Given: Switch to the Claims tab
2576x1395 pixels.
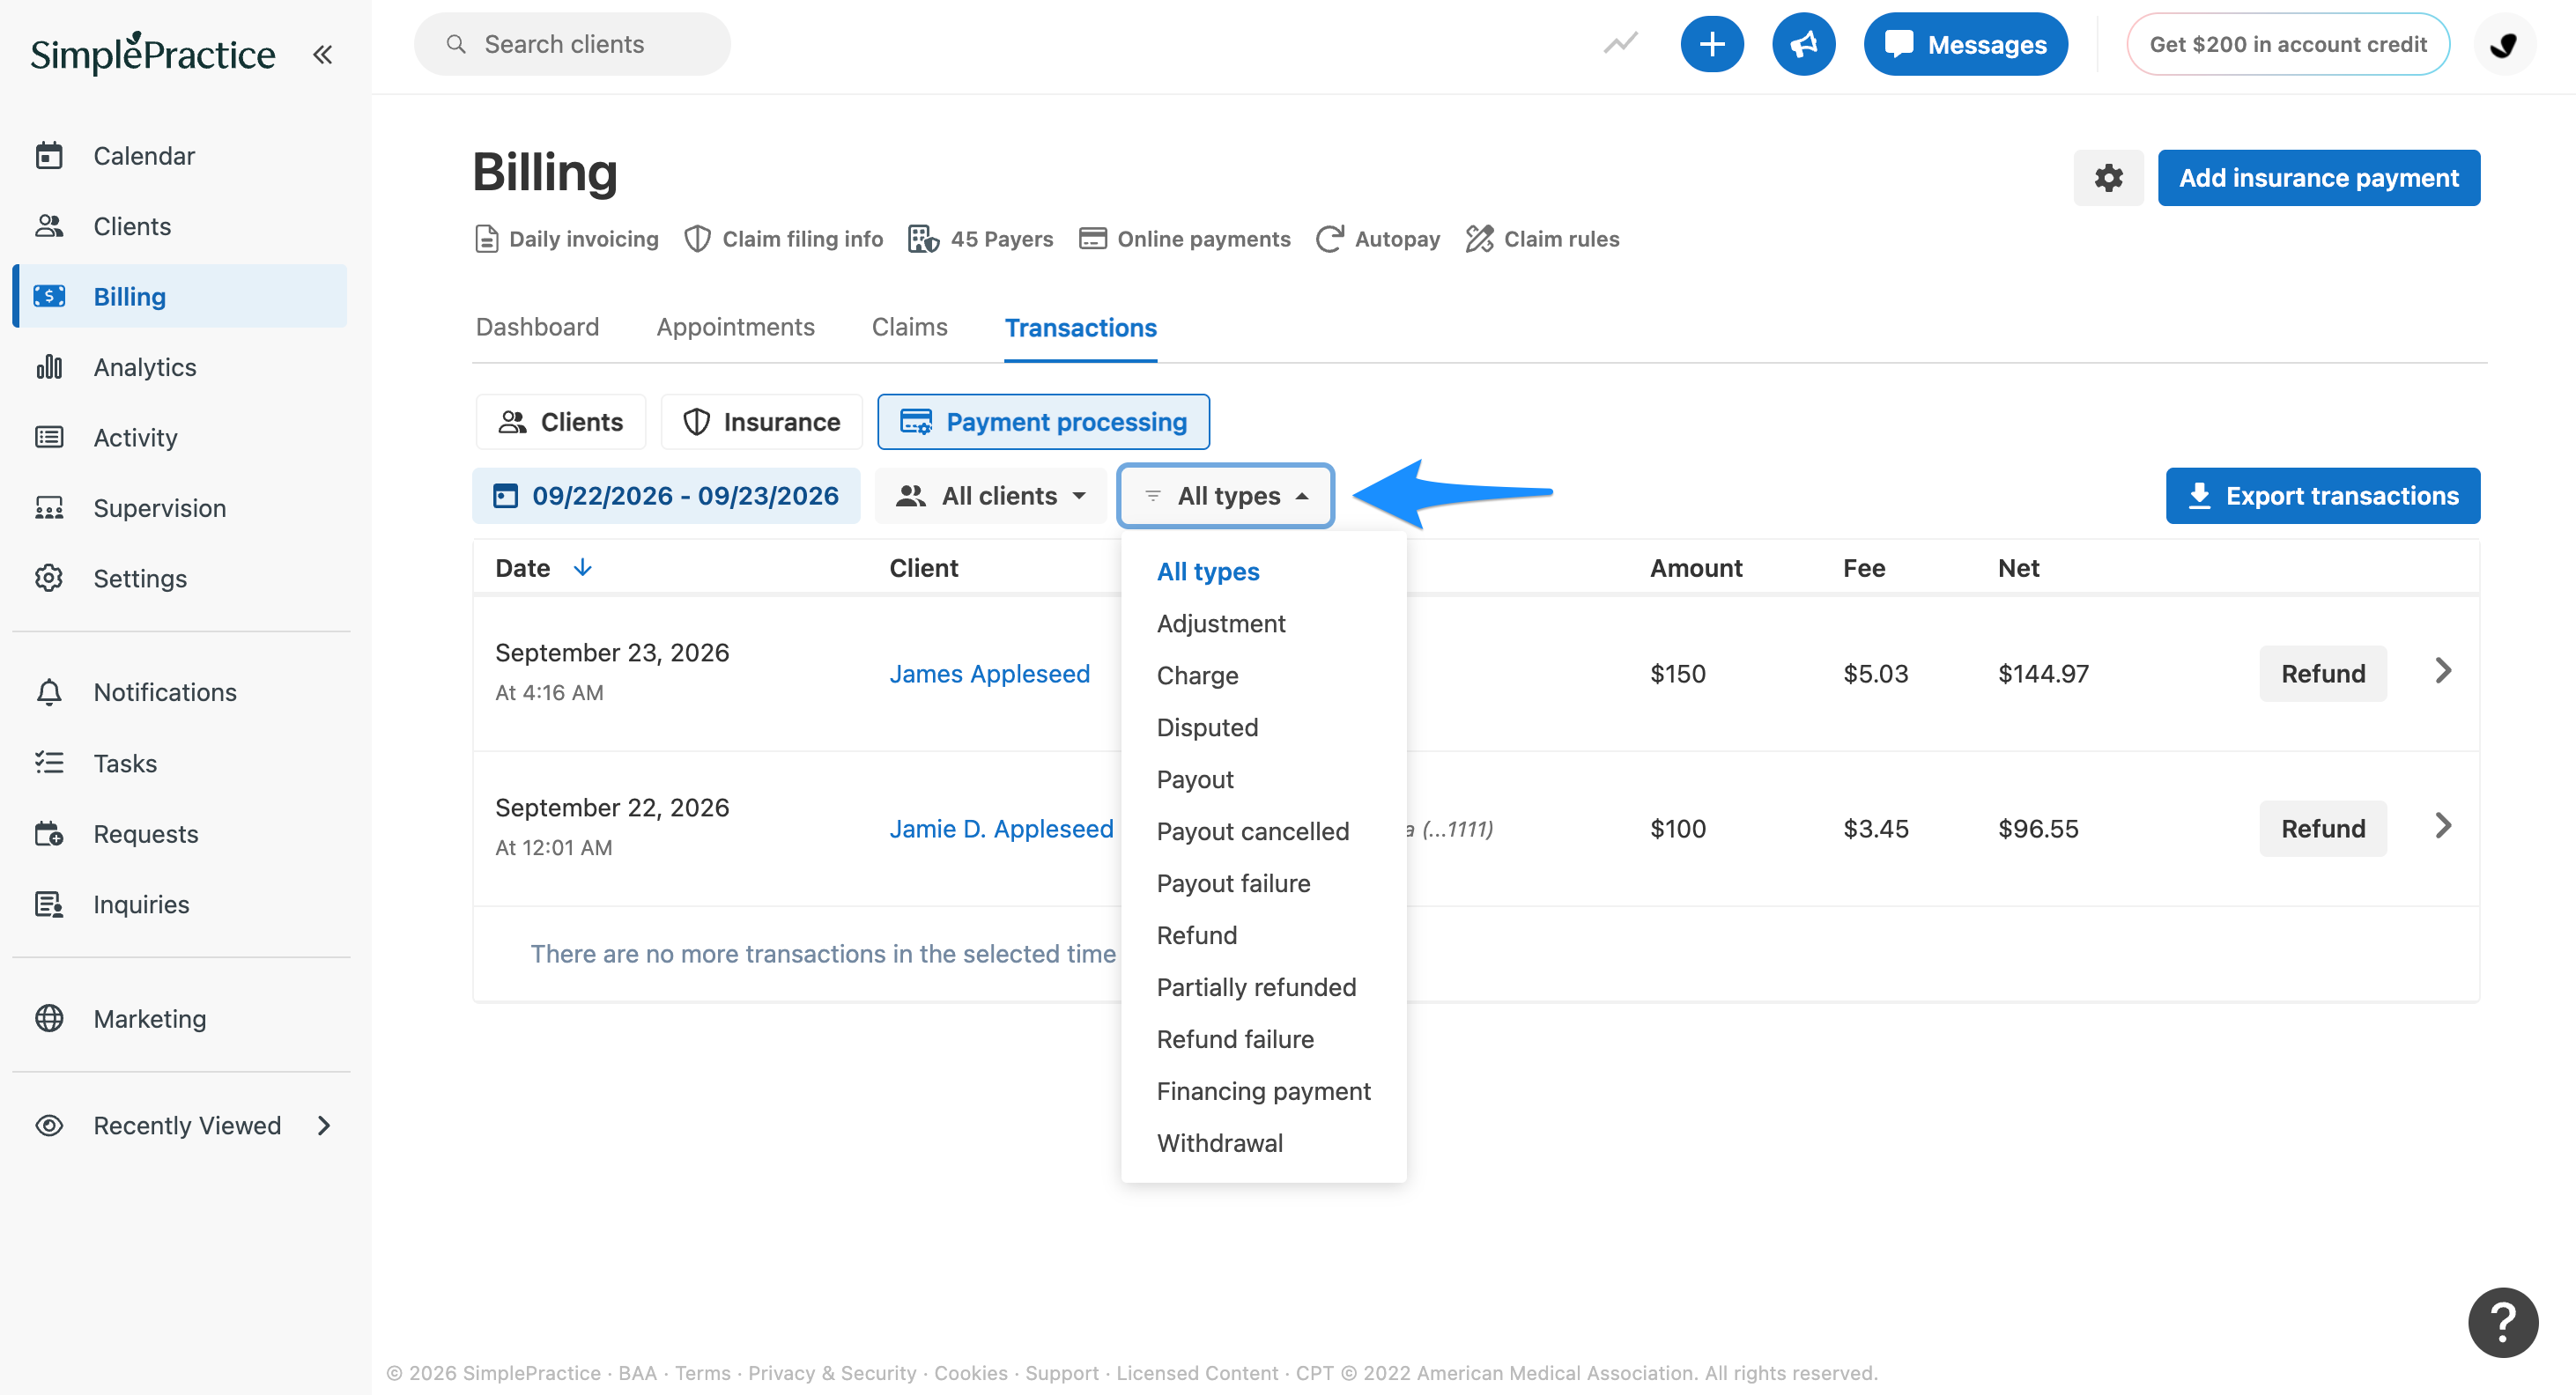Looking at the screenshot, I should (x=909, y=327).
